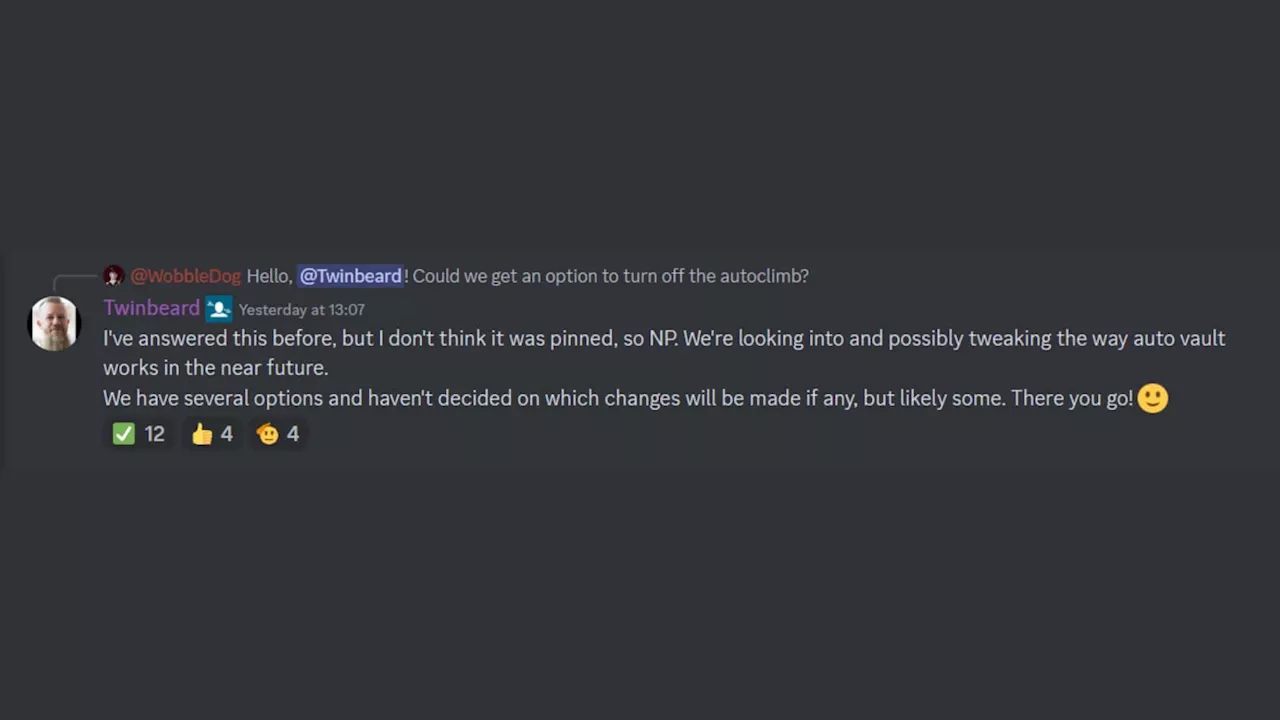Jump to the replied 'turn off the autoclimb' message
Image resolution: width=1280 pixels, height=720 pixels.
click(x=610, y=276)
